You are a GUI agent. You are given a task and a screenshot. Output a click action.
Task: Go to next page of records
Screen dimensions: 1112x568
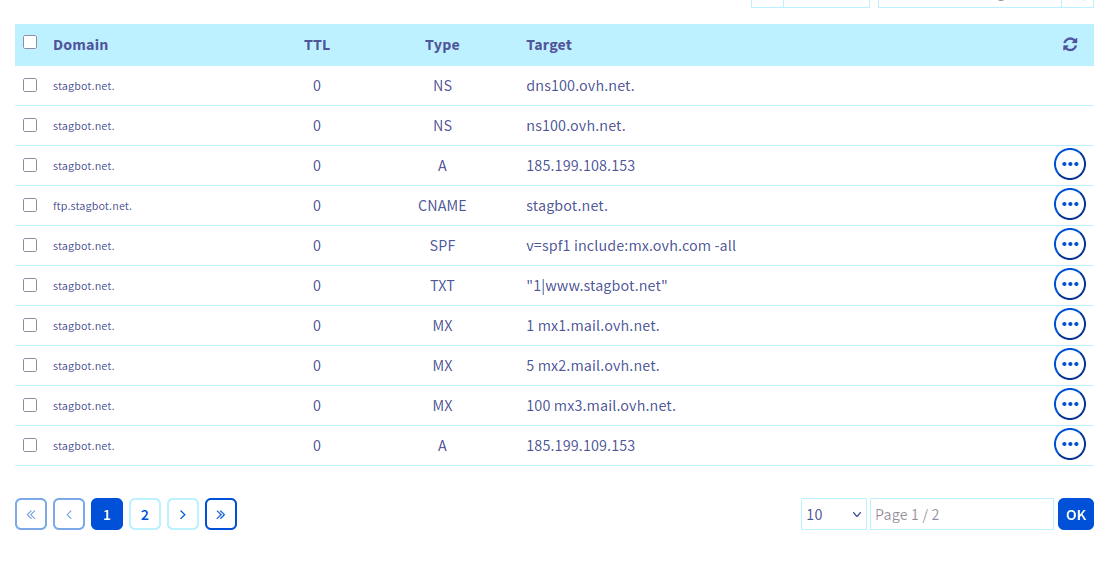click(183, 514)
